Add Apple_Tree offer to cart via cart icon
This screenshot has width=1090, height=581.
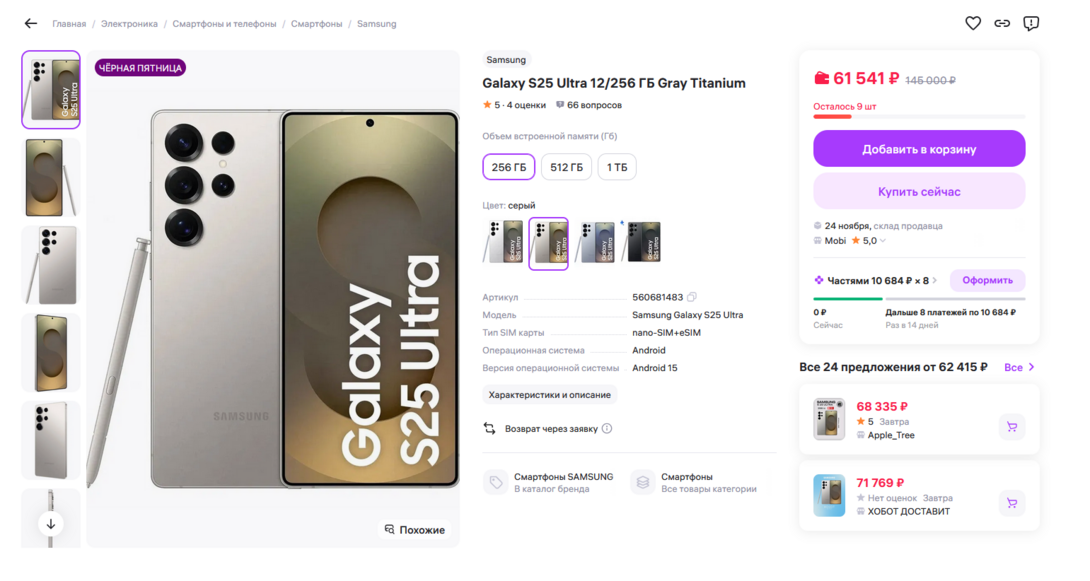click(x=1011, y=427)
